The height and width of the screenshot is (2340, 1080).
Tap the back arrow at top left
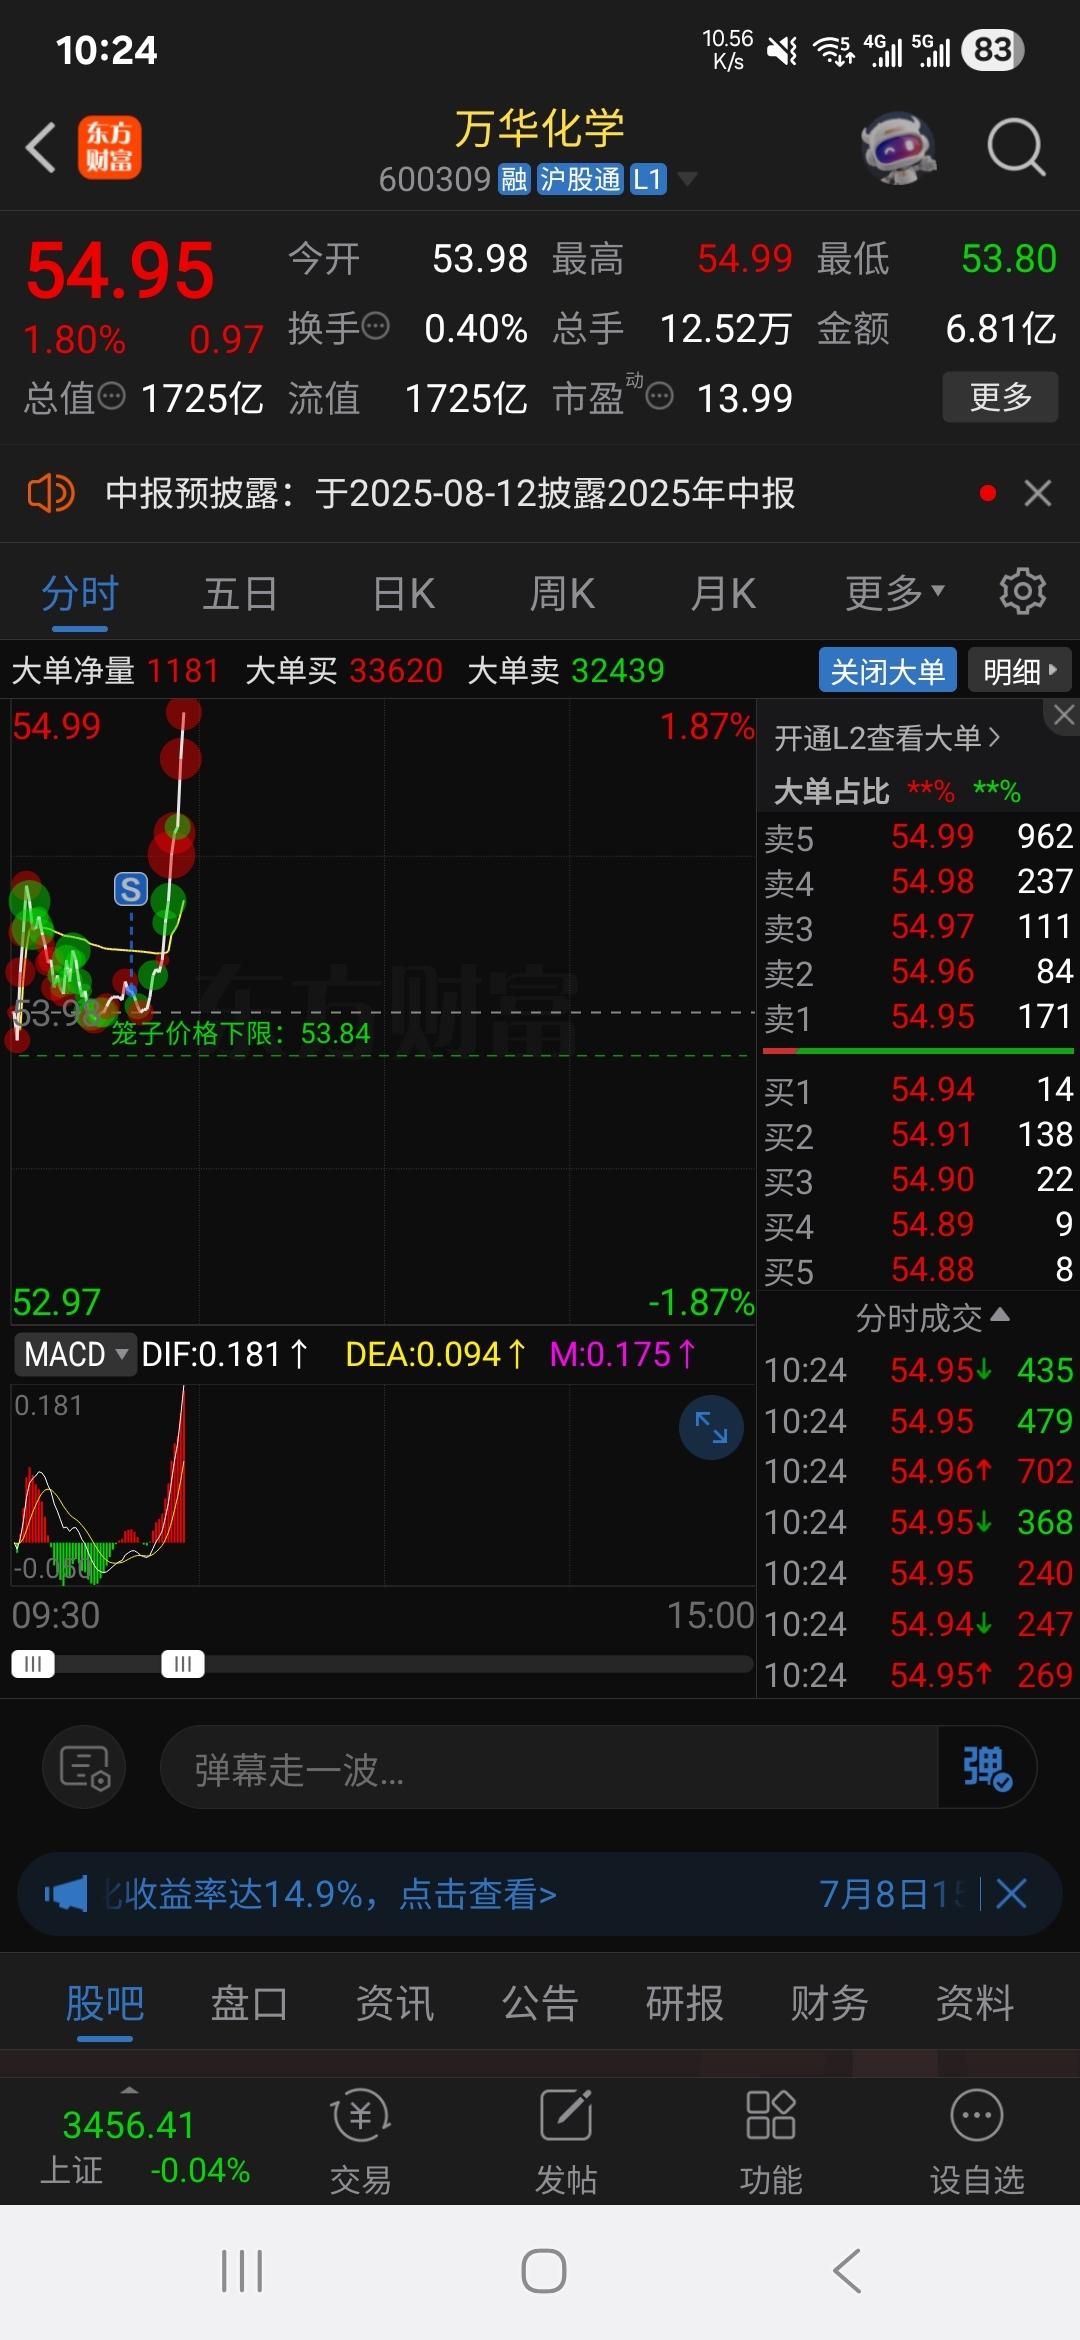point(41,148)
